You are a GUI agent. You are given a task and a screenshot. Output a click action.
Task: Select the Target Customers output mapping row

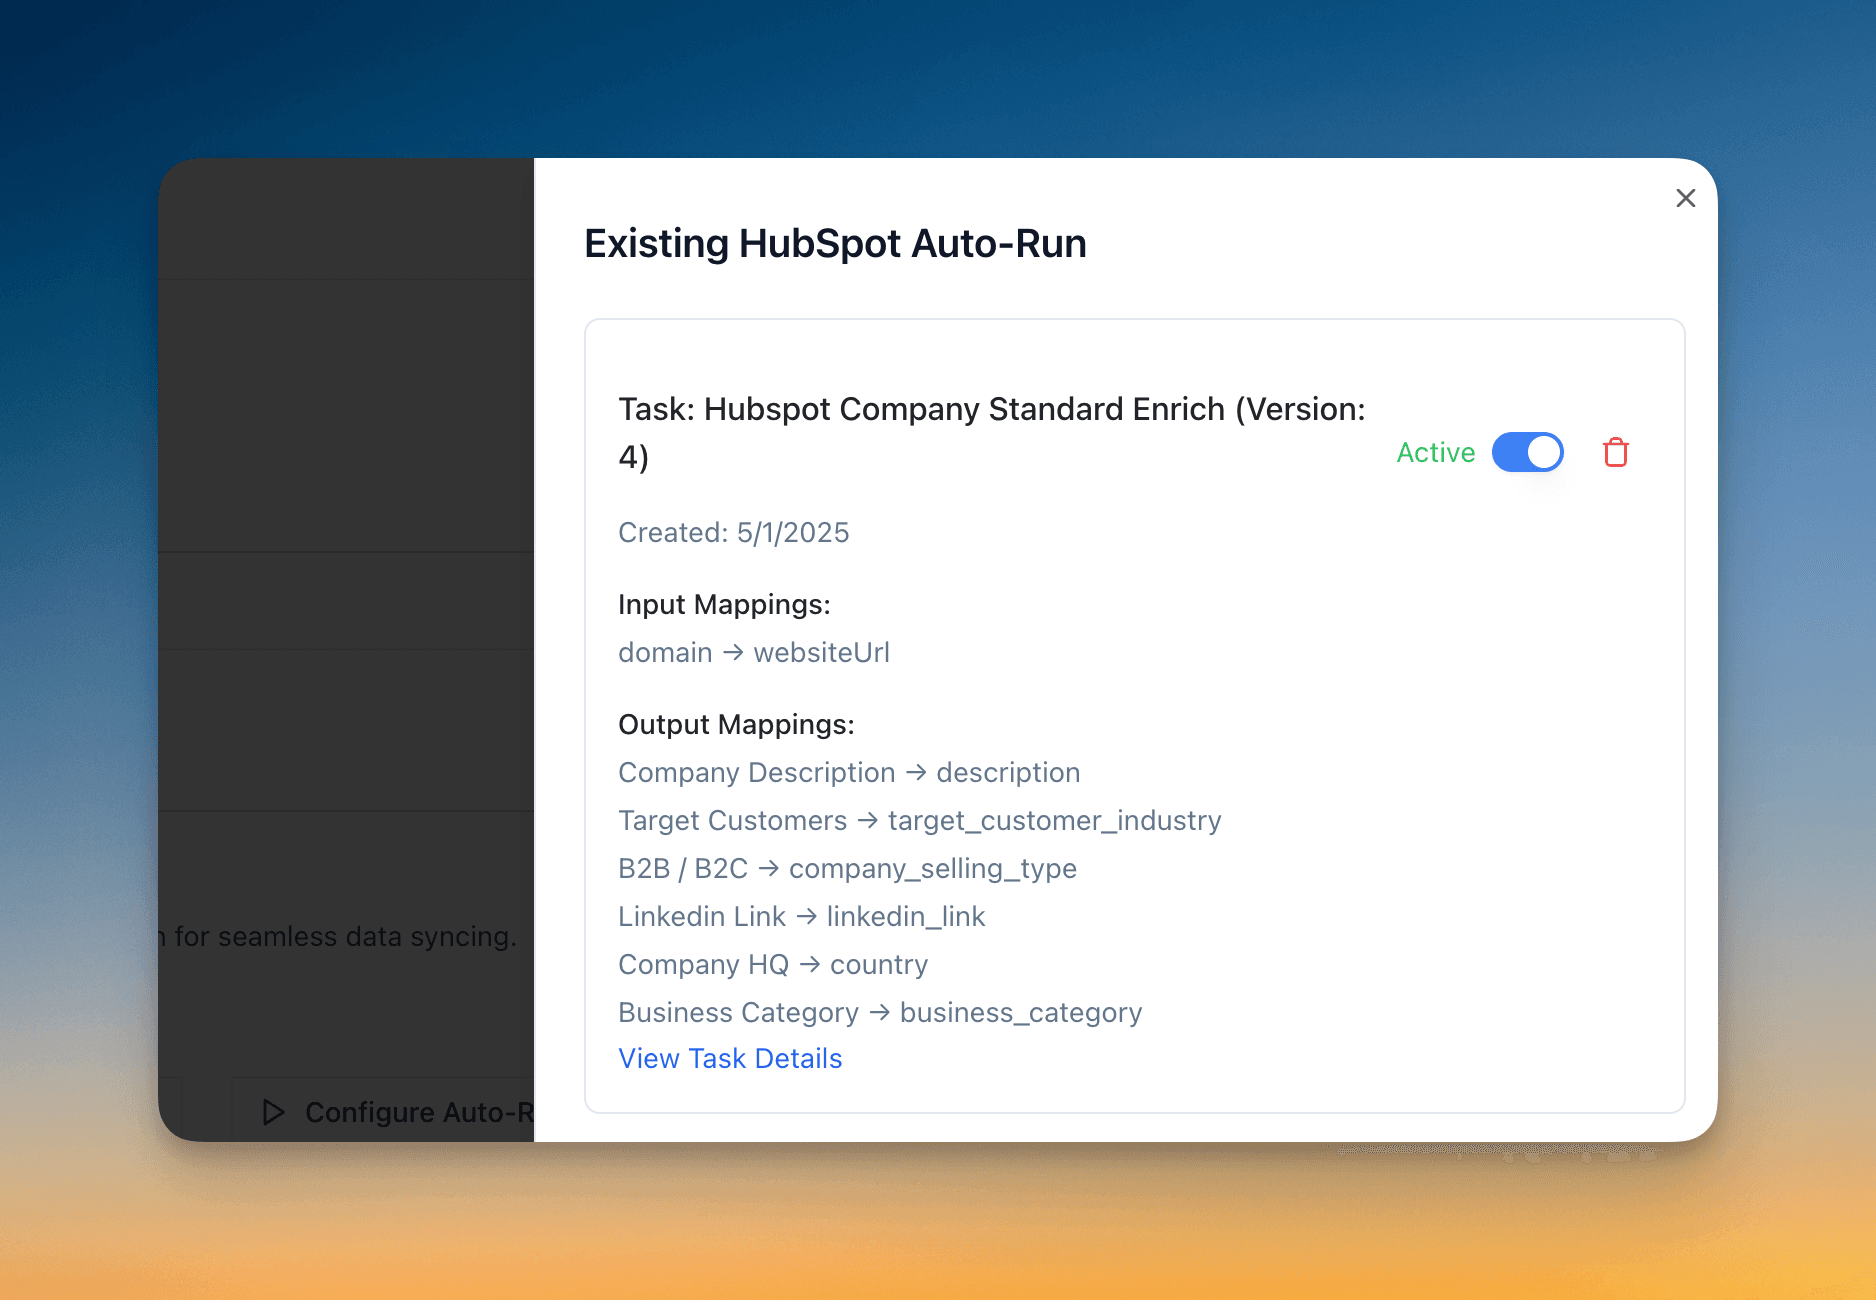(x=920, y=820)
